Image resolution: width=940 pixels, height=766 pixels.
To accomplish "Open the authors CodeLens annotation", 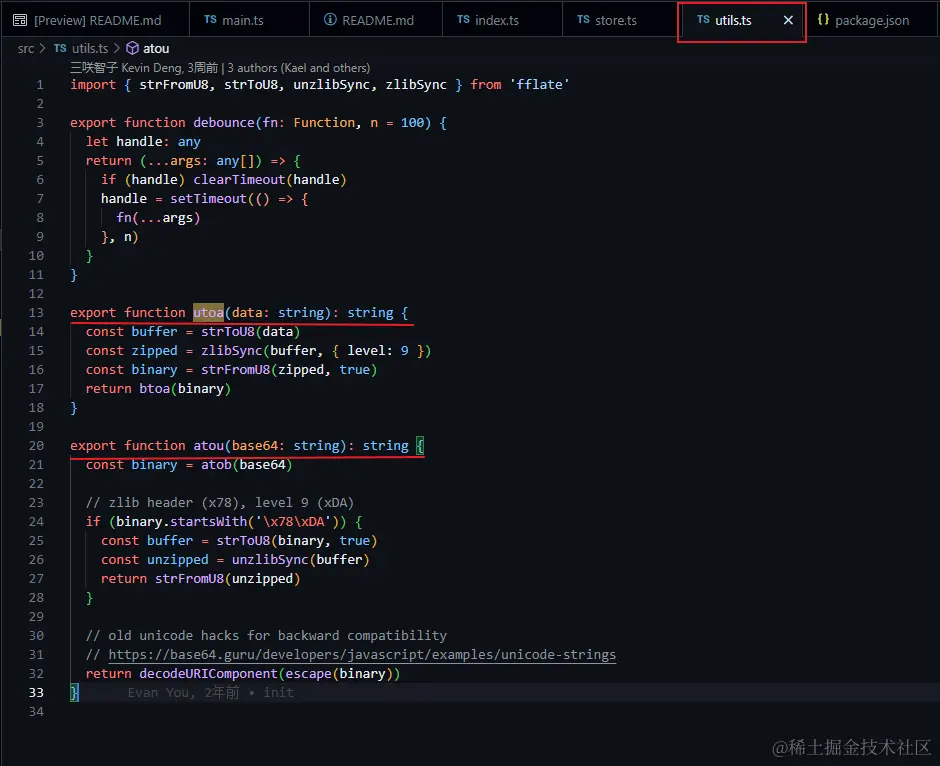I will pos(220,68).
